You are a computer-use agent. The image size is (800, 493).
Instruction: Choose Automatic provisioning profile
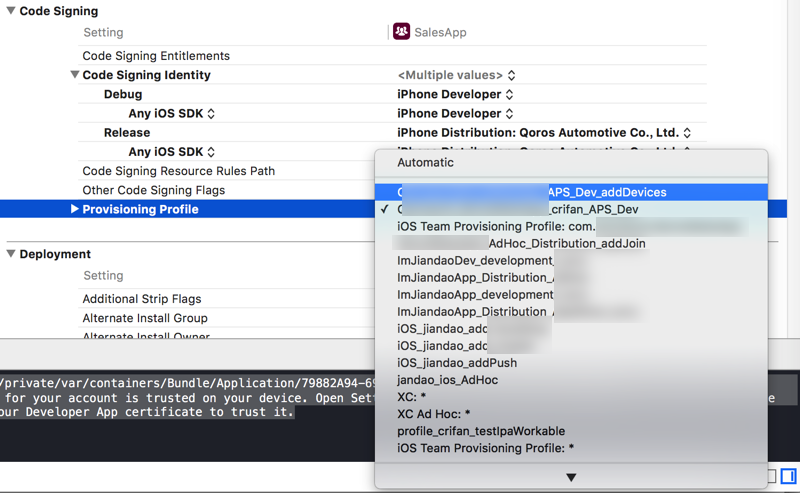coord(425,162)
